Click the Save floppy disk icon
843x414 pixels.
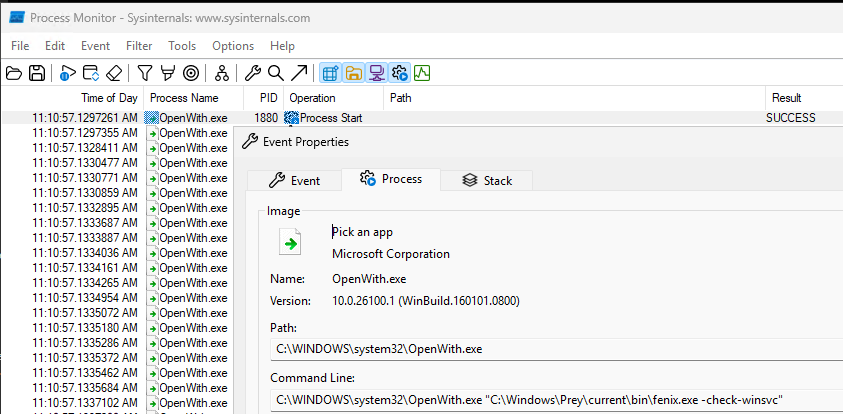37,73
